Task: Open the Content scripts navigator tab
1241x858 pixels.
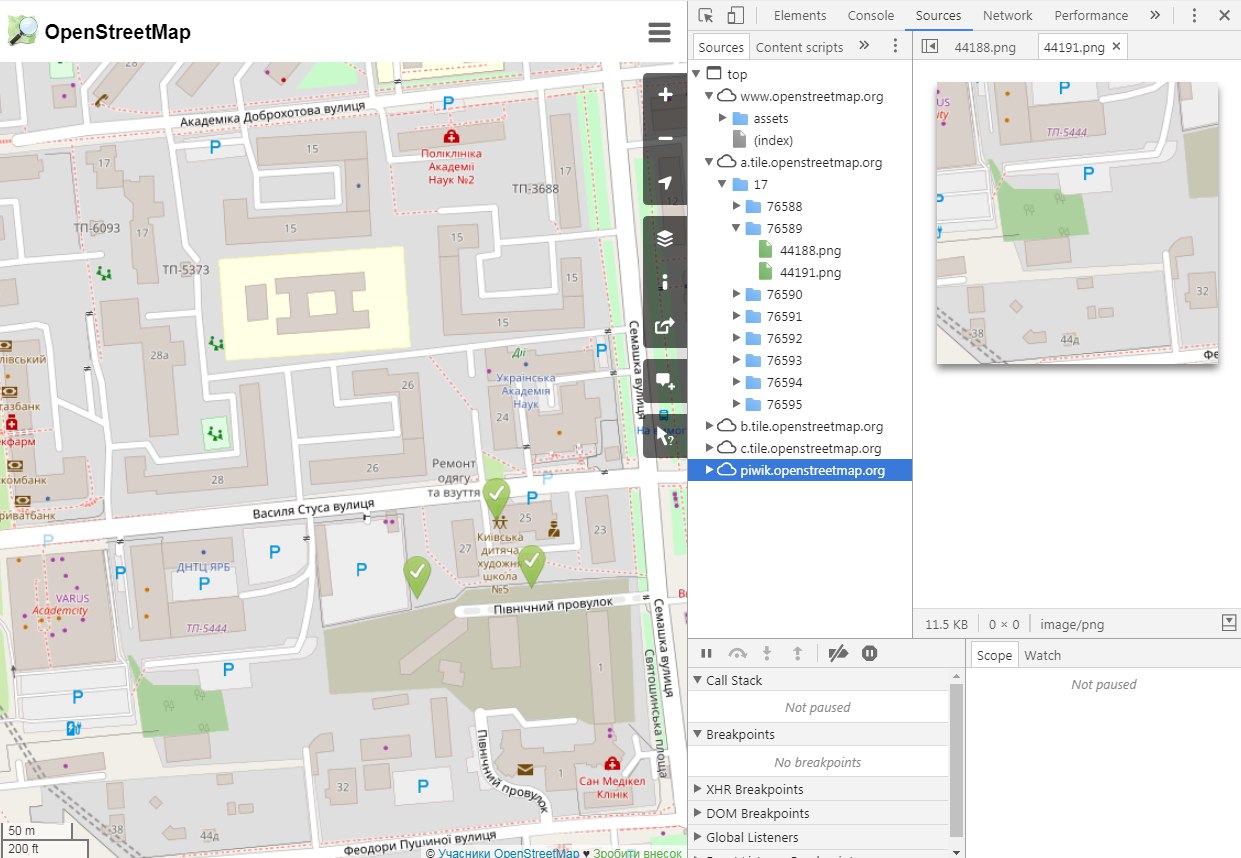Action: [x=799, y=47]
